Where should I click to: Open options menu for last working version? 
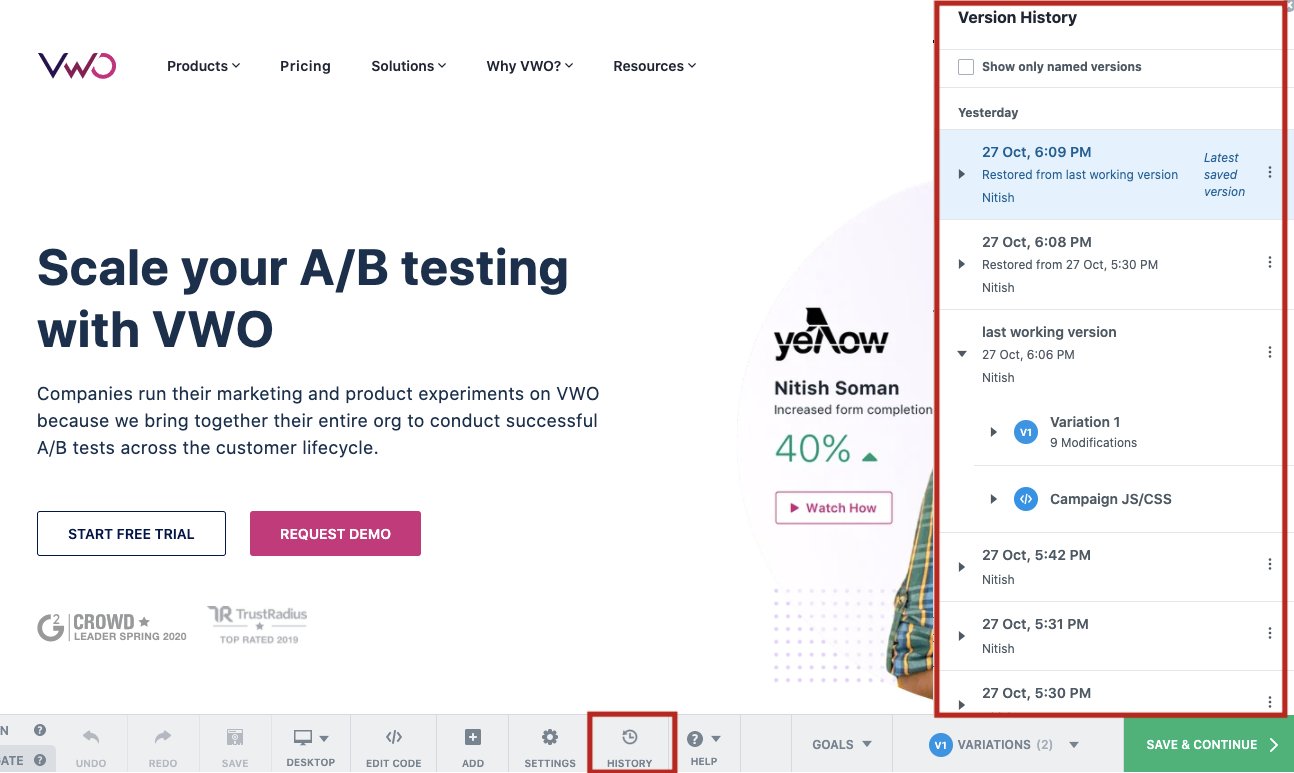[1270, 352]
